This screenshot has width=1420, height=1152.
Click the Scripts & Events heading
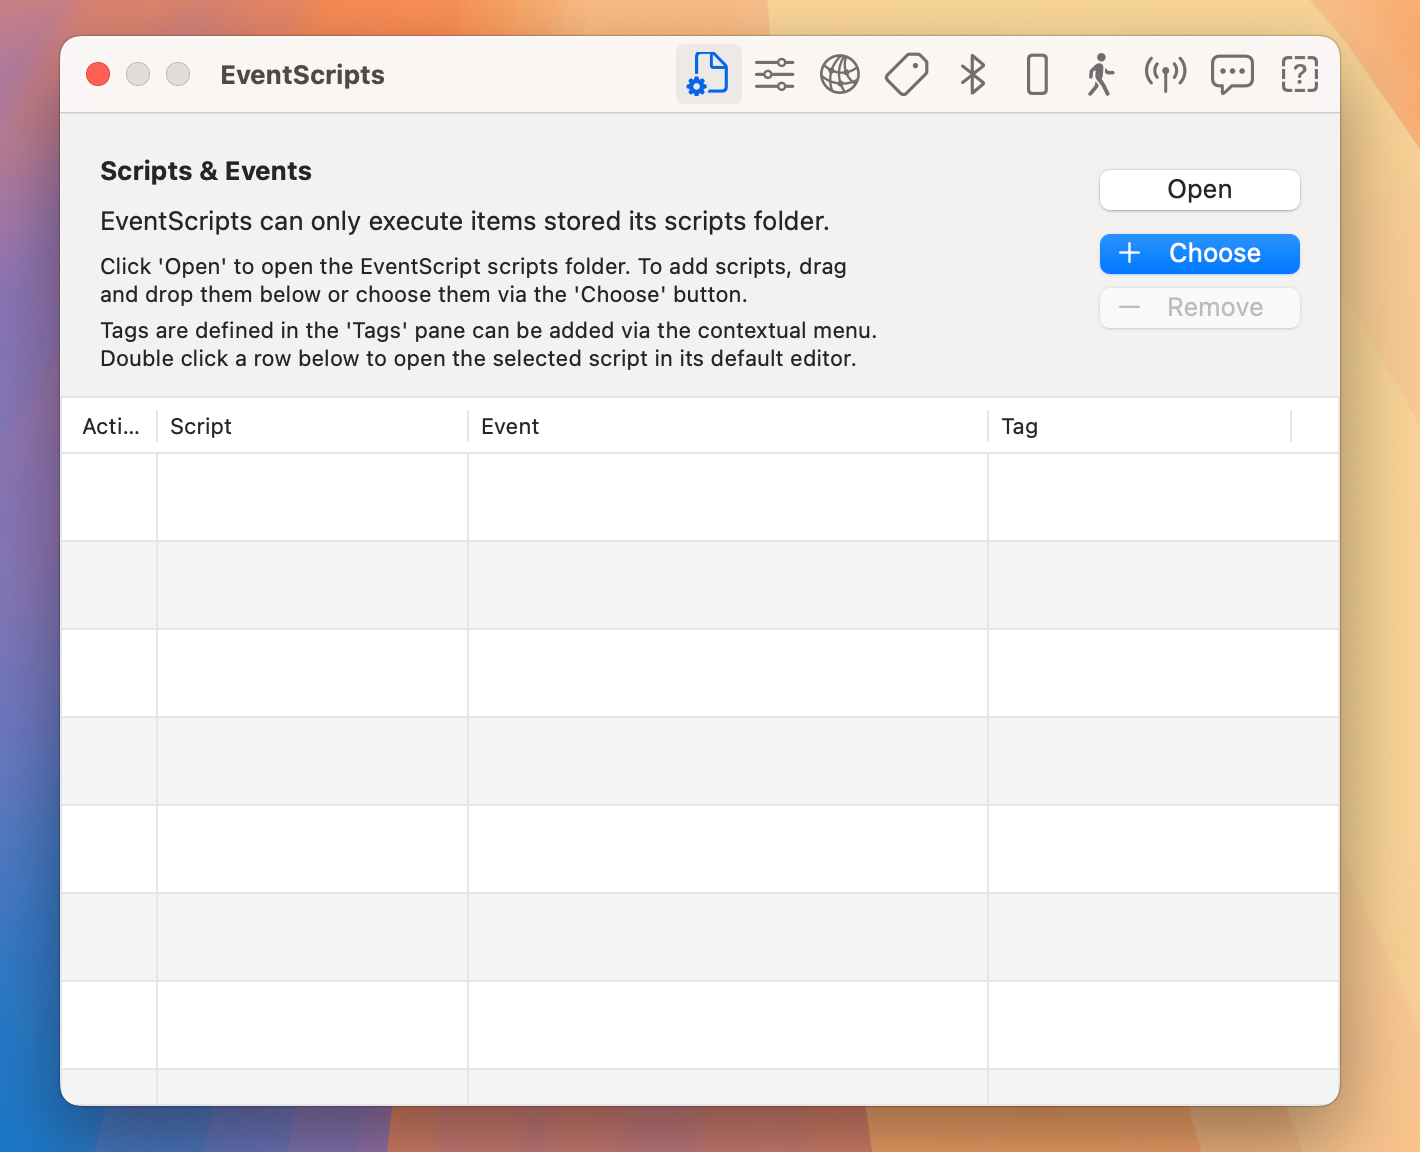(x=206, y=171)
